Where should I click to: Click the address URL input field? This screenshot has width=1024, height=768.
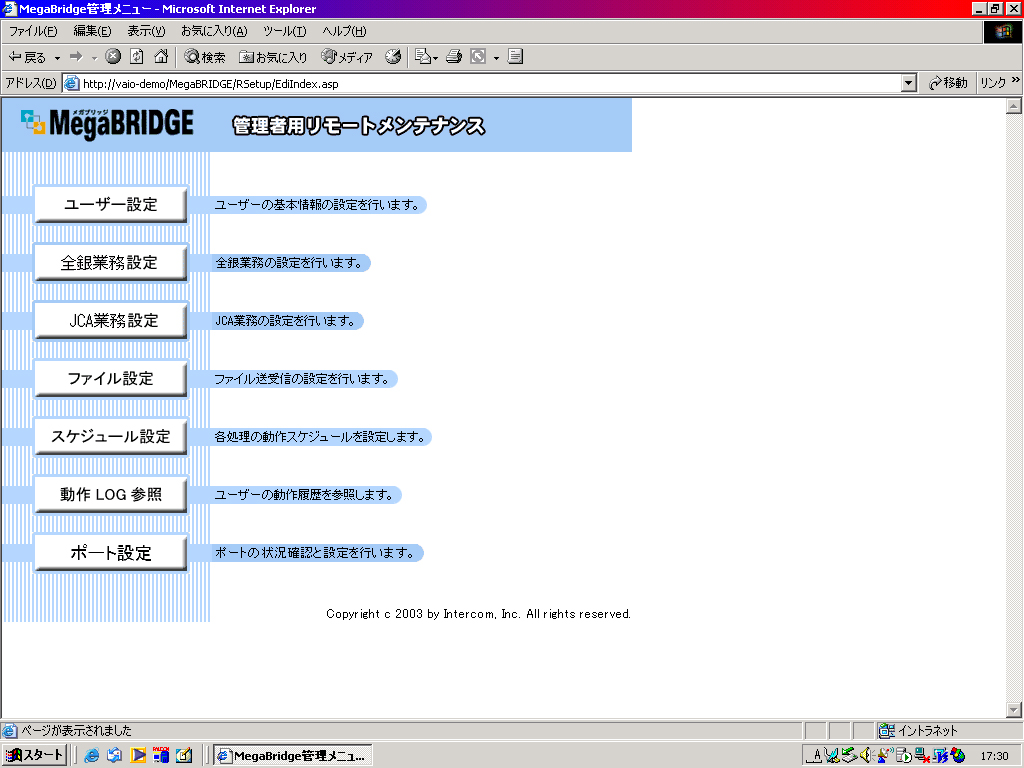pyautogui.click(x=490, y=84)
